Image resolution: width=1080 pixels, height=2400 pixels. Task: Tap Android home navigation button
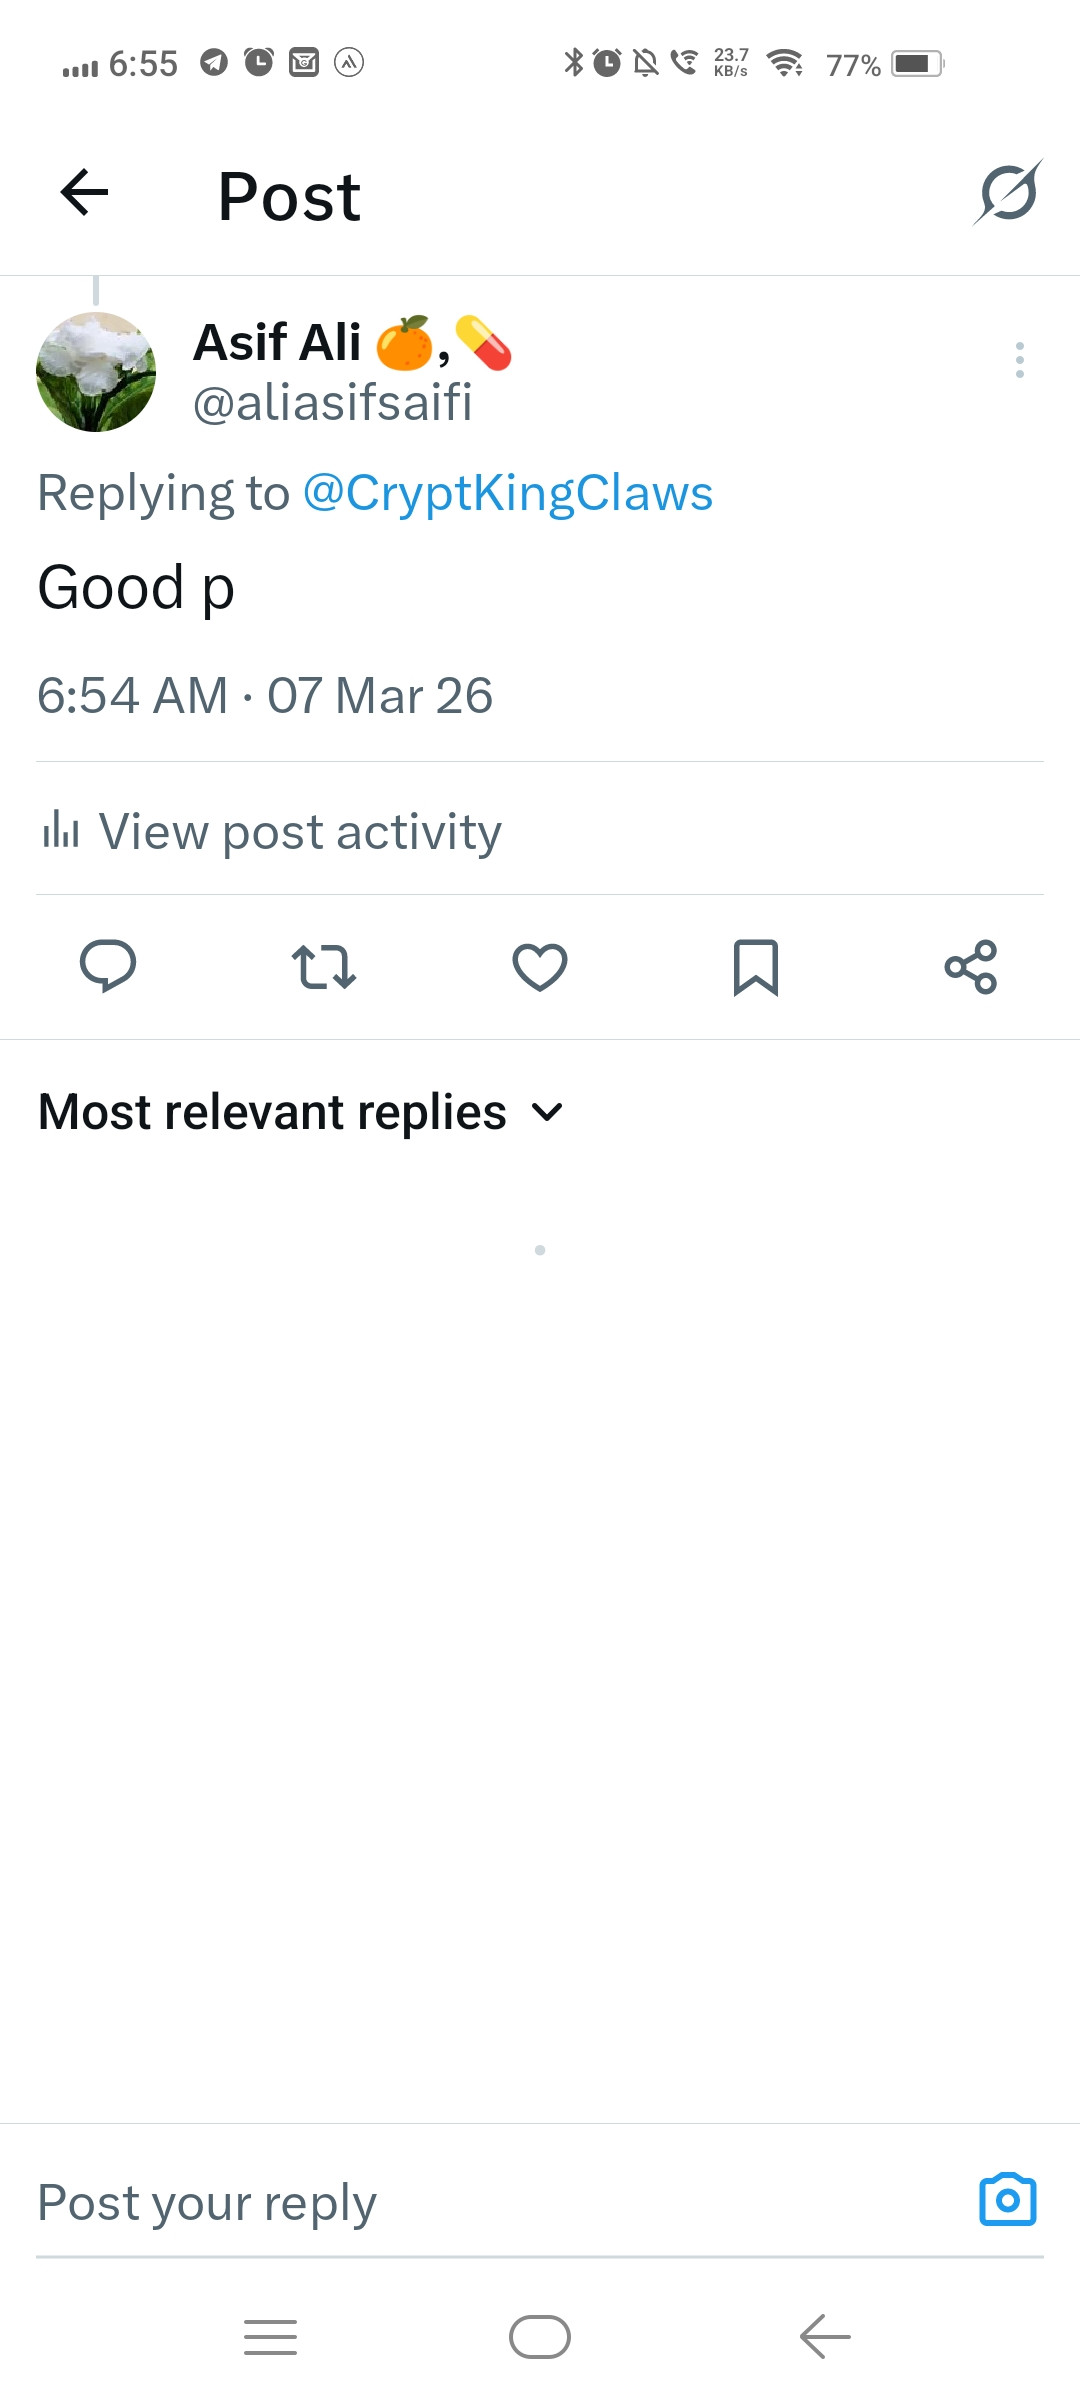tap(540, 2337)
